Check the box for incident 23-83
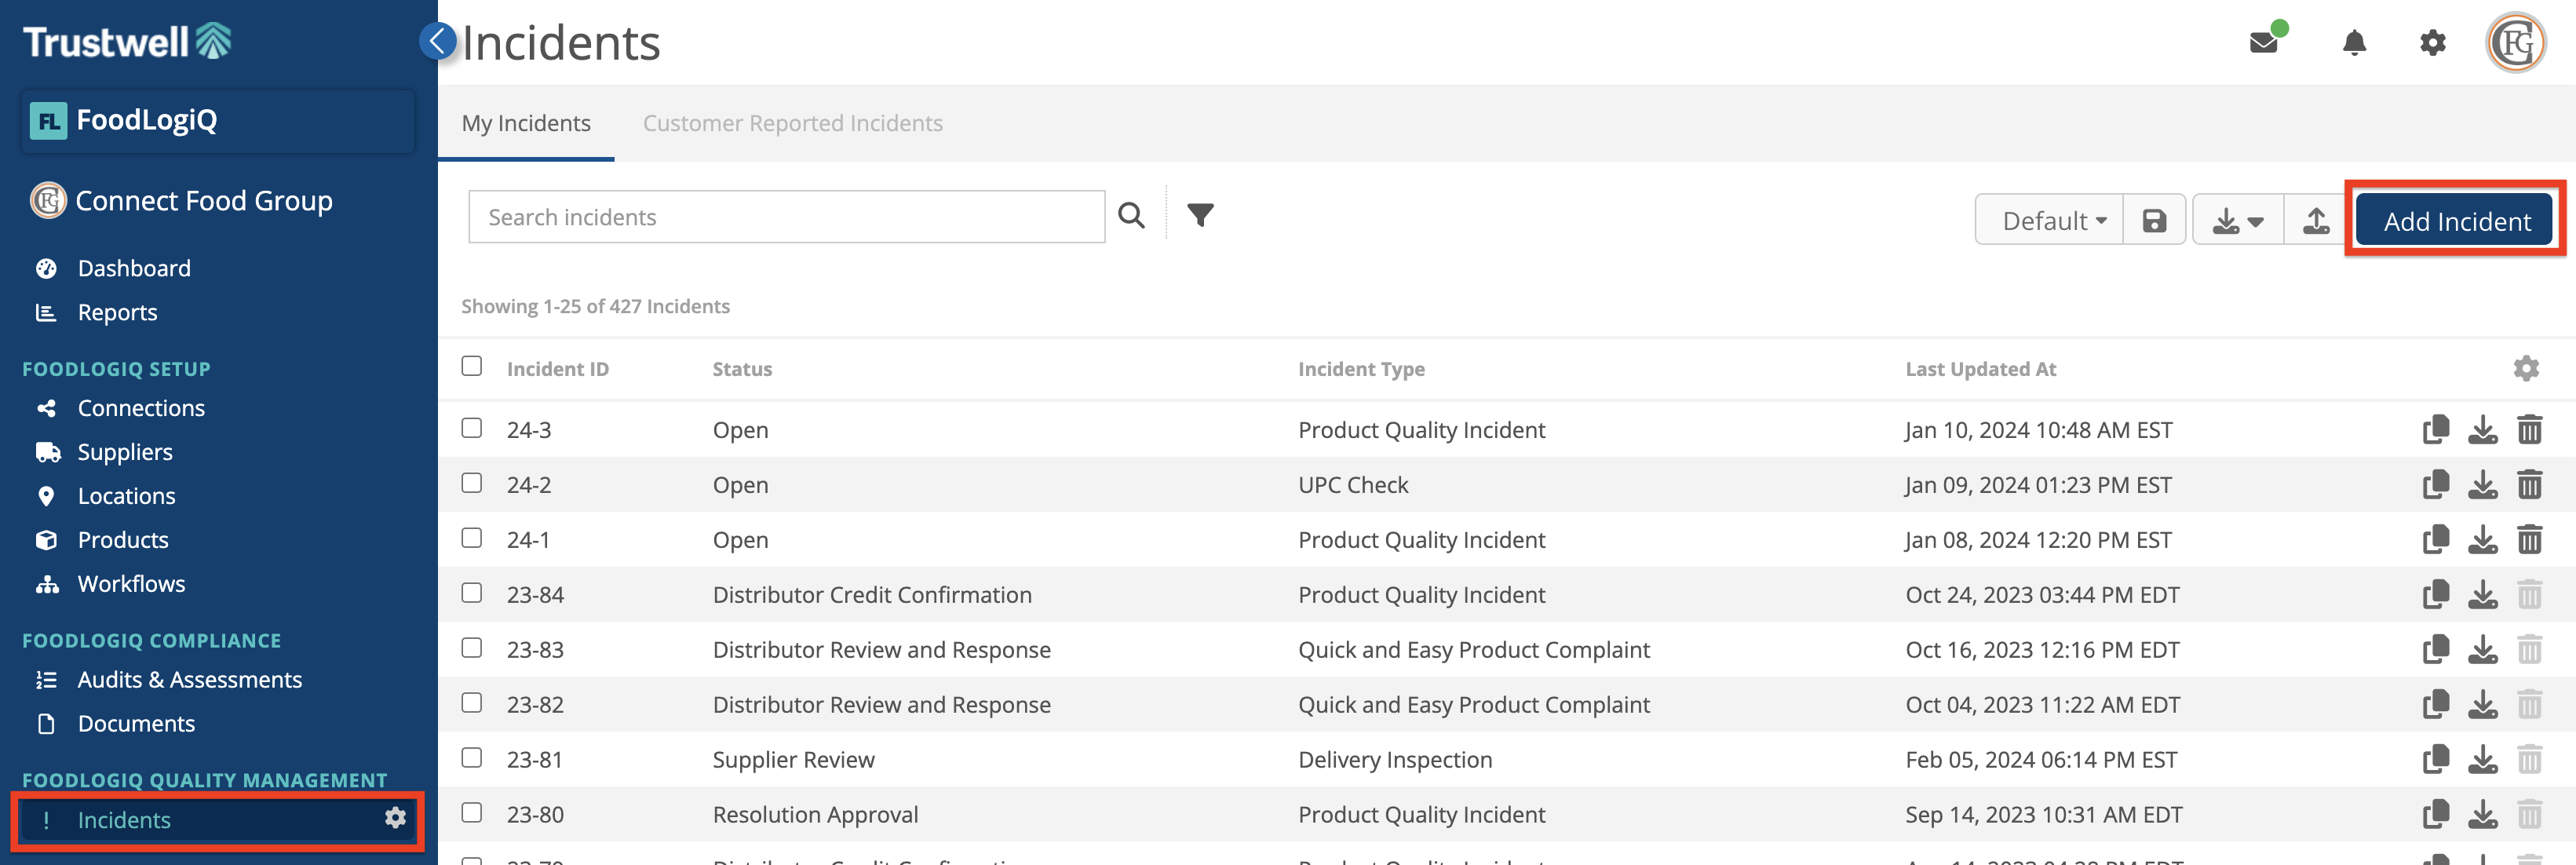Screen dimensions: 2576x865 pos(472,648)
